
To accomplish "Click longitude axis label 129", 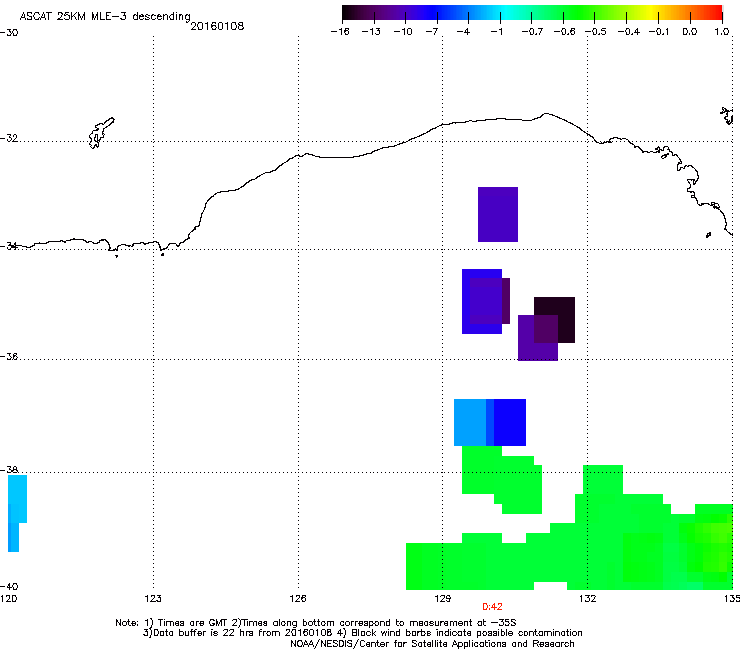I will coord(443,599).
